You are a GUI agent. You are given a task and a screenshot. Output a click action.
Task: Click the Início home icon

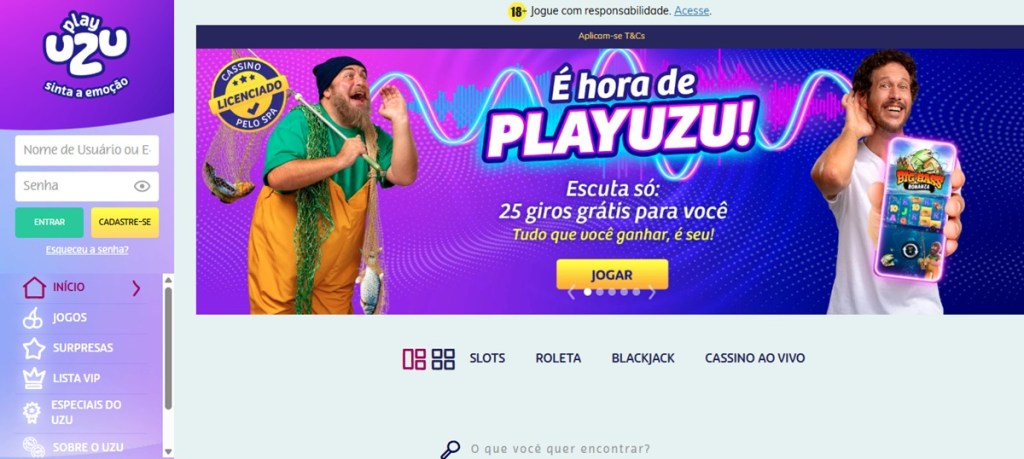point(34,287)
